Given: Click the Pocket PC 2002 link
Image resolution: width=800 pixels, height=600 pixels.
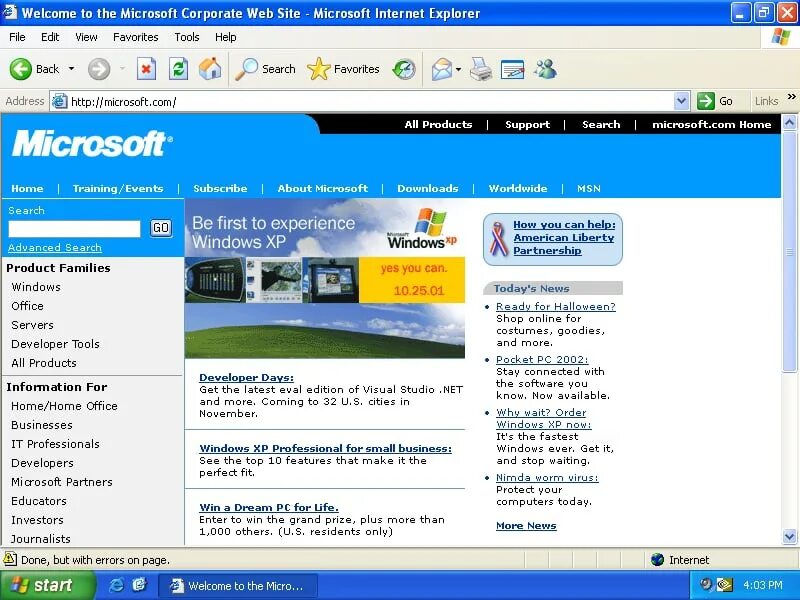Looking at the screenshot, I should pos(542,360).
